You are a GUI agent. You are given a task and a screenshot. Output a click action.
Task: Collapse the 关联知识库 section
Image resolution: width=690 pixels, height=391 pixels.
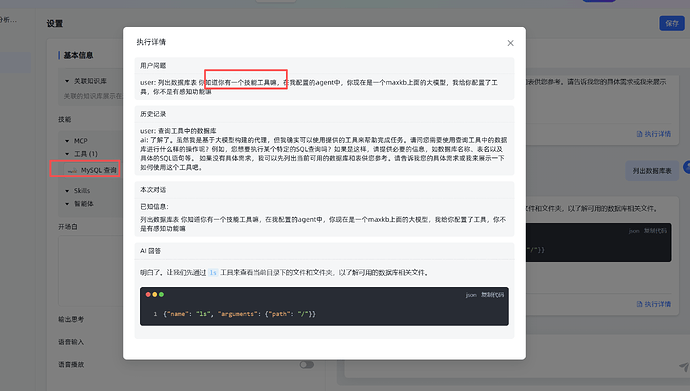pos(67,81)
